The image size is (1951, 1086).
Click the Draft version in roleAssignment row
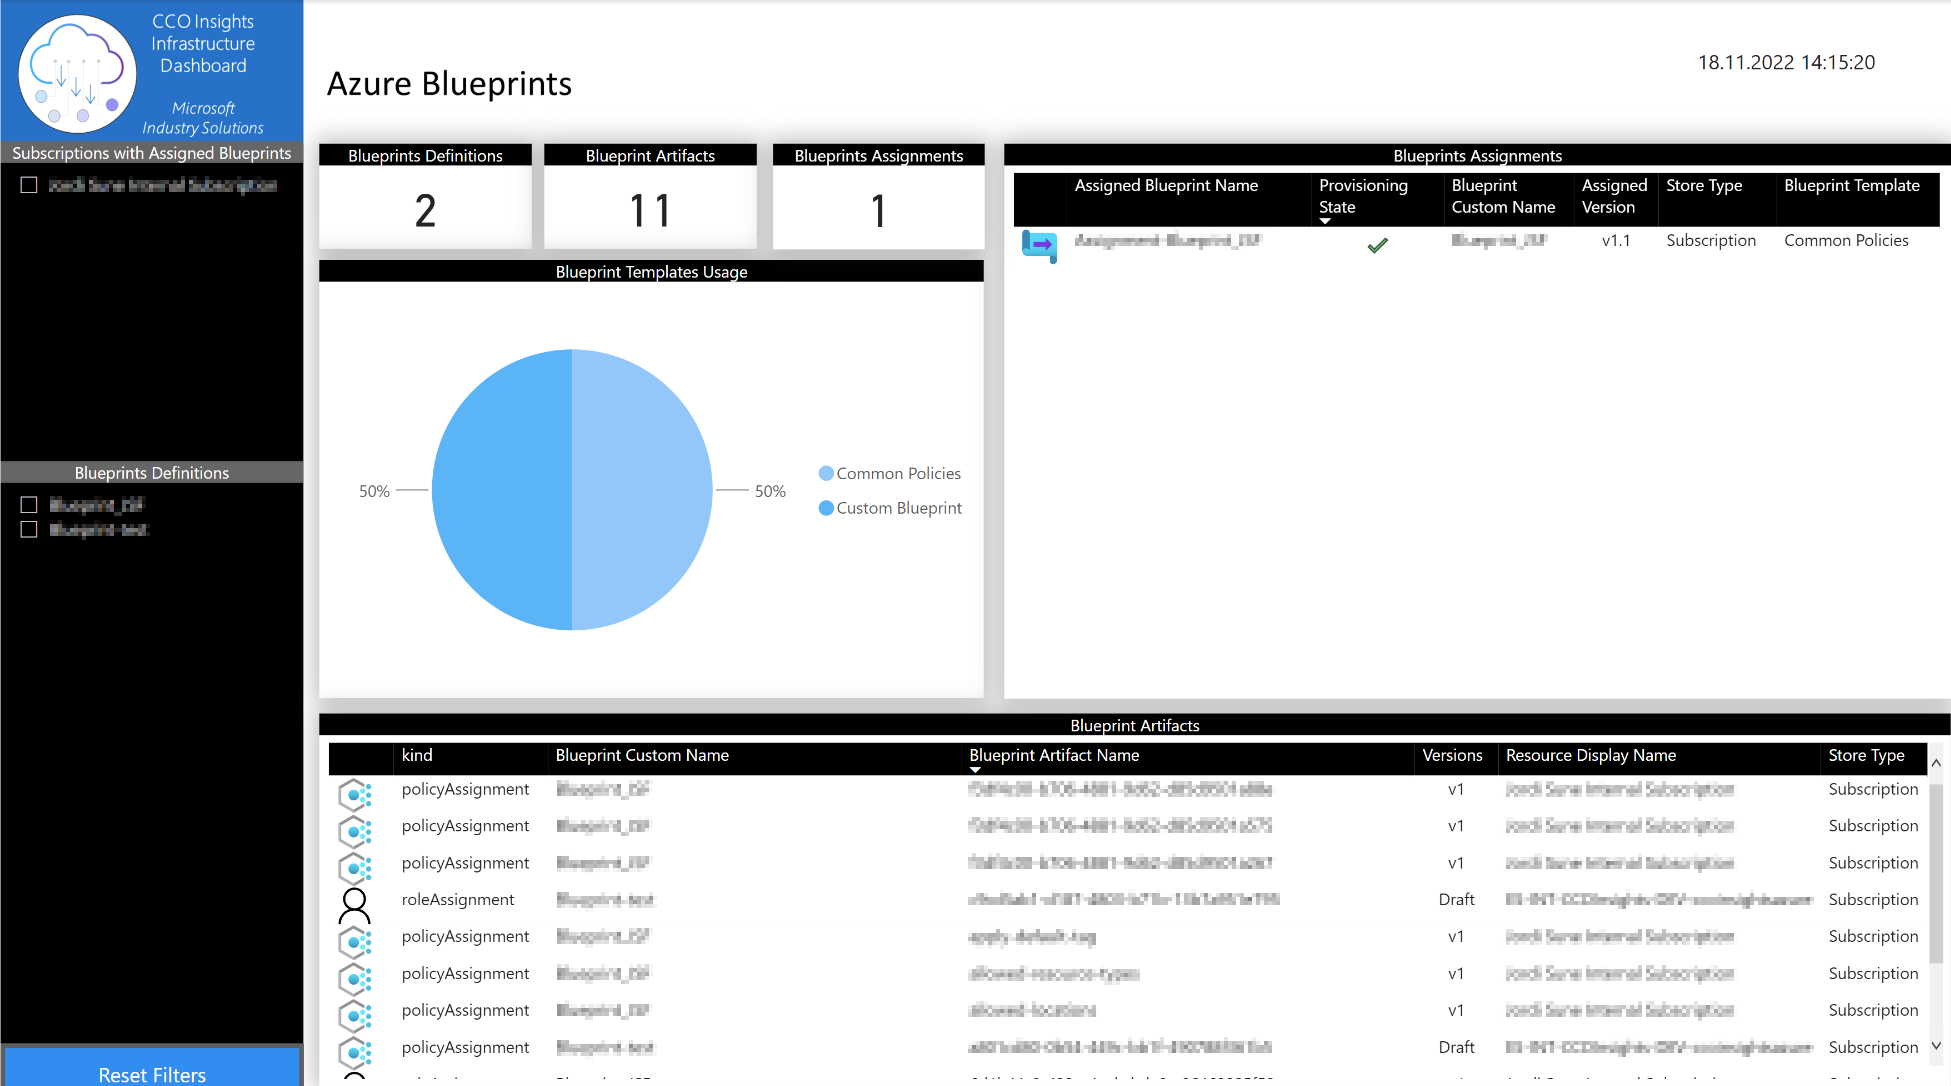(x=1456, y=899)
